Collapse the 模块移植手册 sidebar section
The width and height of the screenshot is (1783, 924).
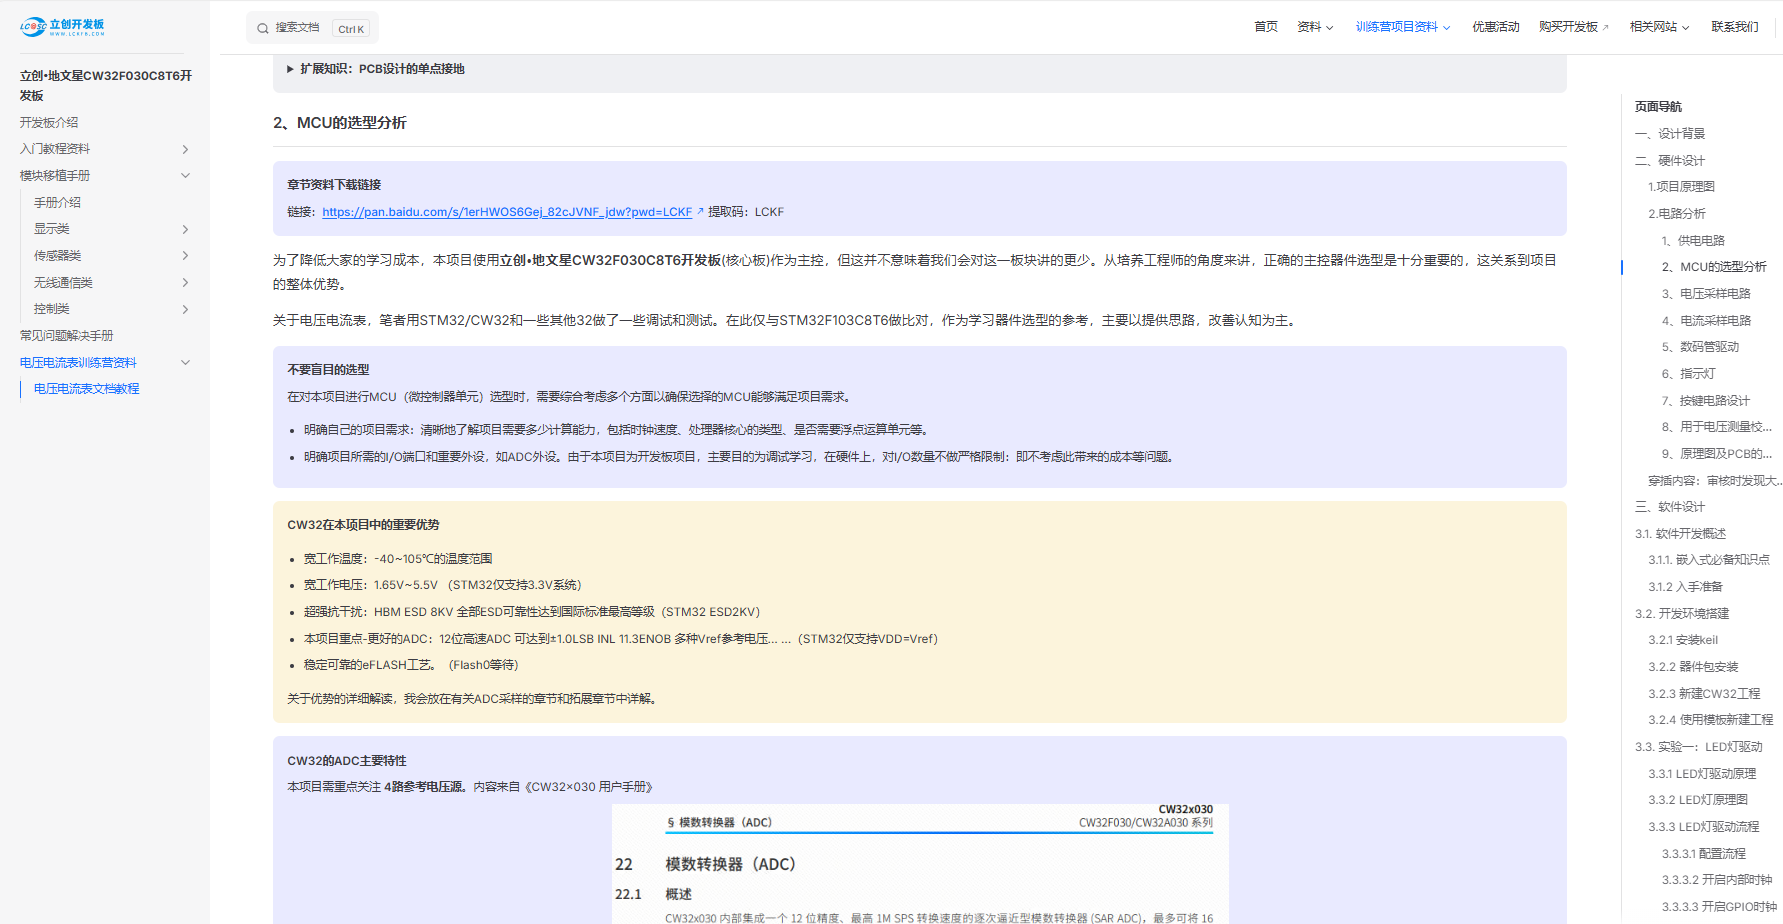pyautogui.click(x=185, y=176)
